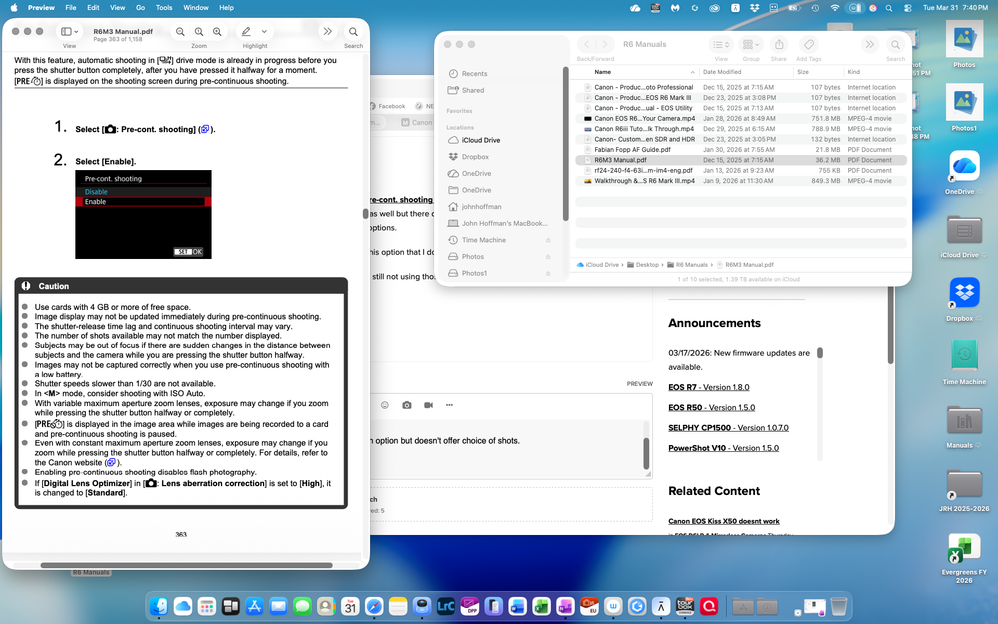Open Control Center in menu bar
The height and width of the screenshot is (624, 998).
(x=908, y=8)
